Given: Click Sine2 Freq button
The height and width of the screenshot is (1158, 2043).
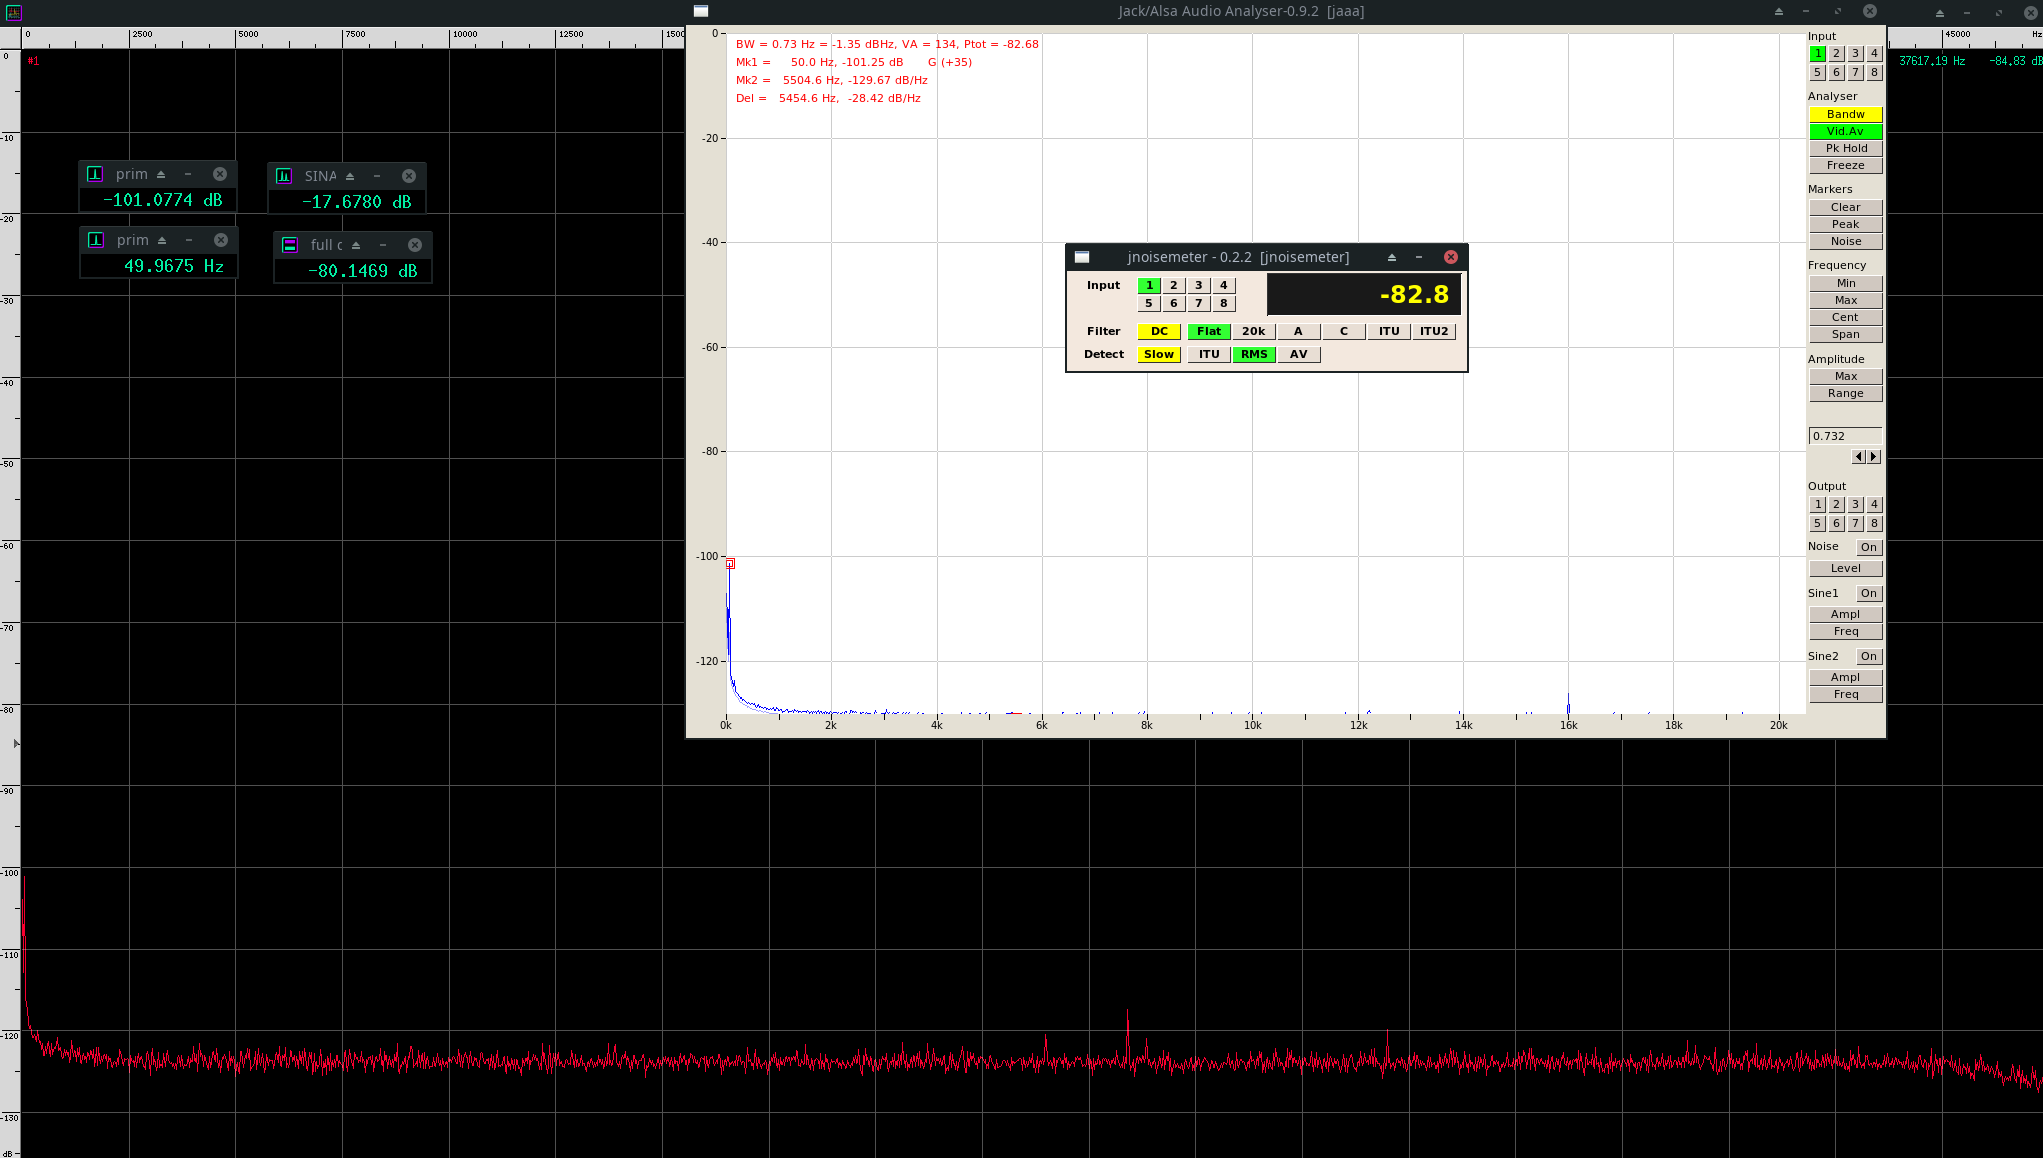Looking at the screenshot, I should point(1846,694).
